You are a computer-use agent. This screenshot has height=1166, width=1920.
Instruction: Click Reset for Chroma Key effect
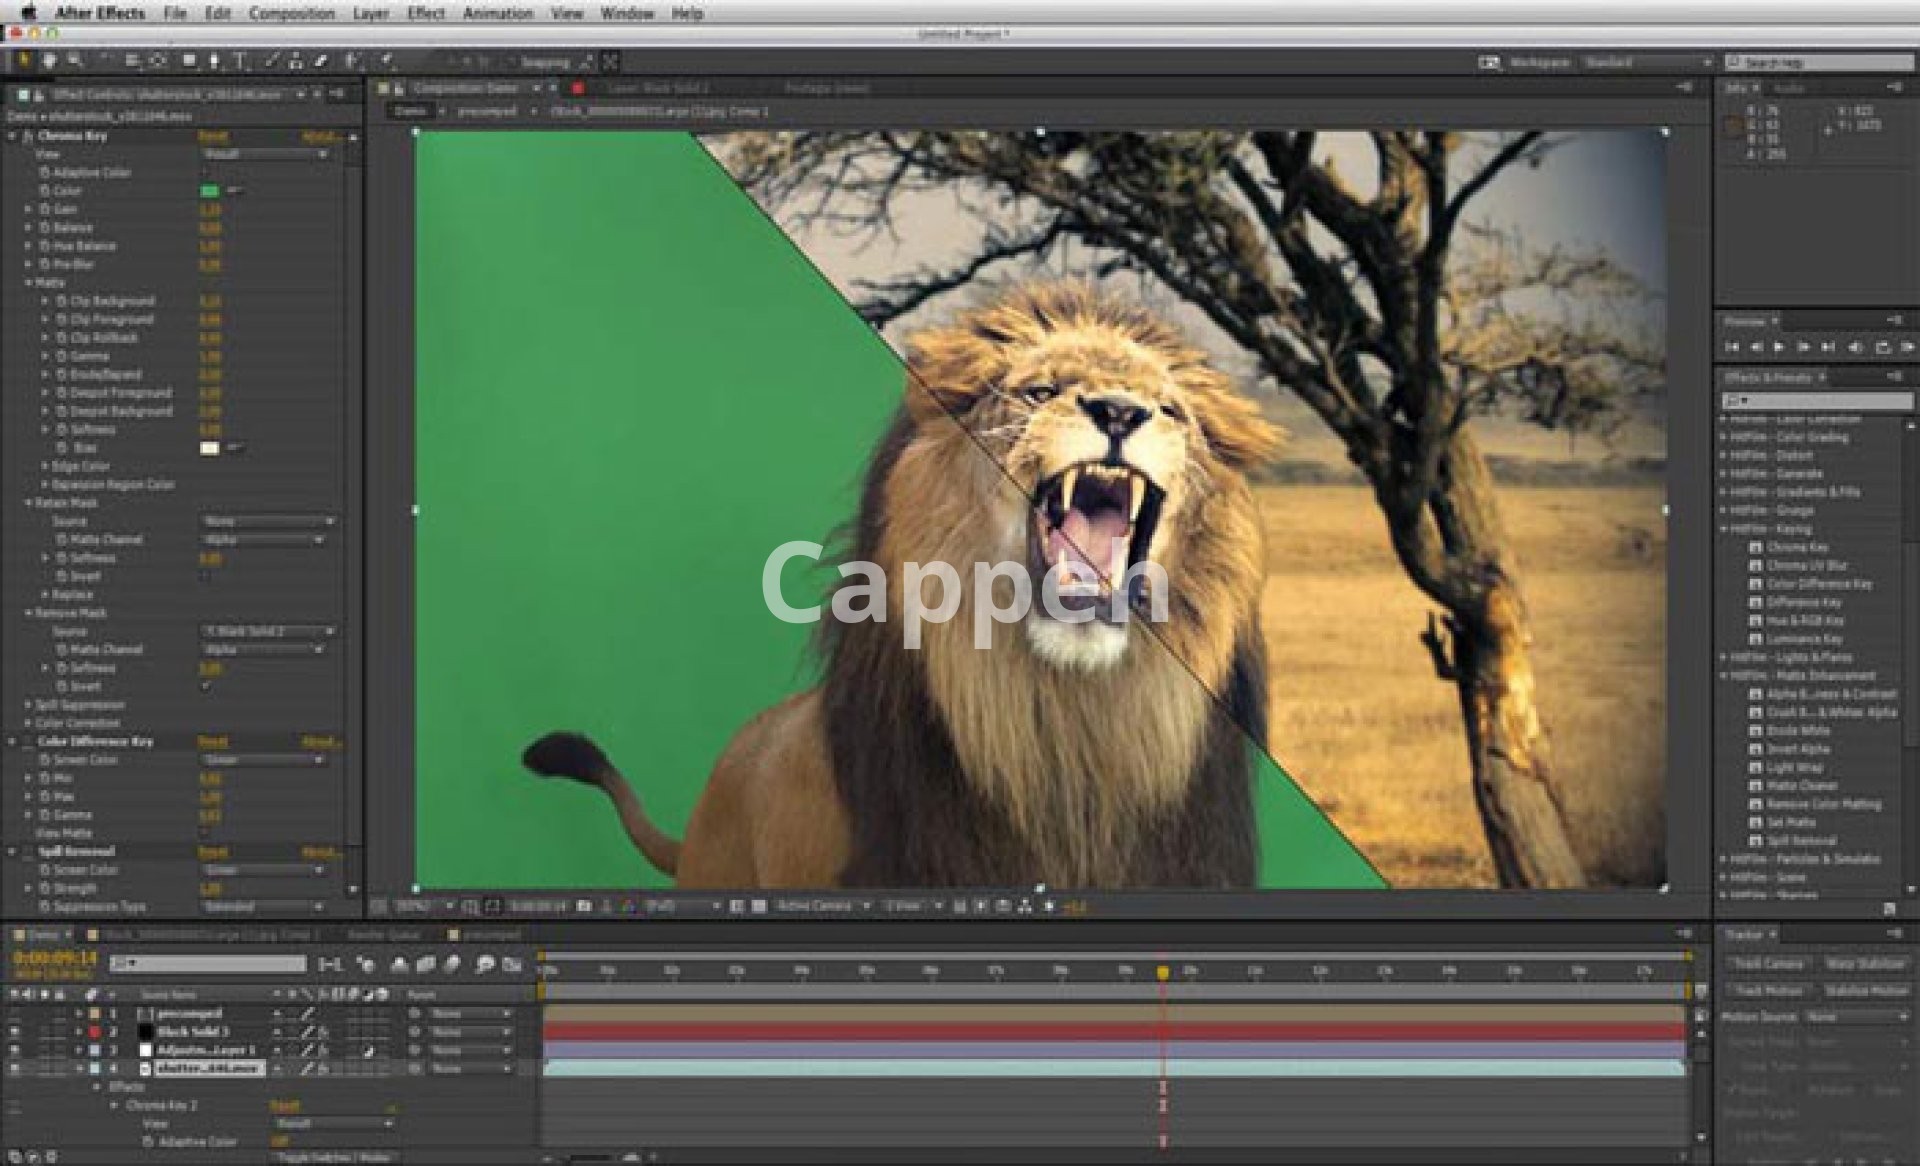212,136
